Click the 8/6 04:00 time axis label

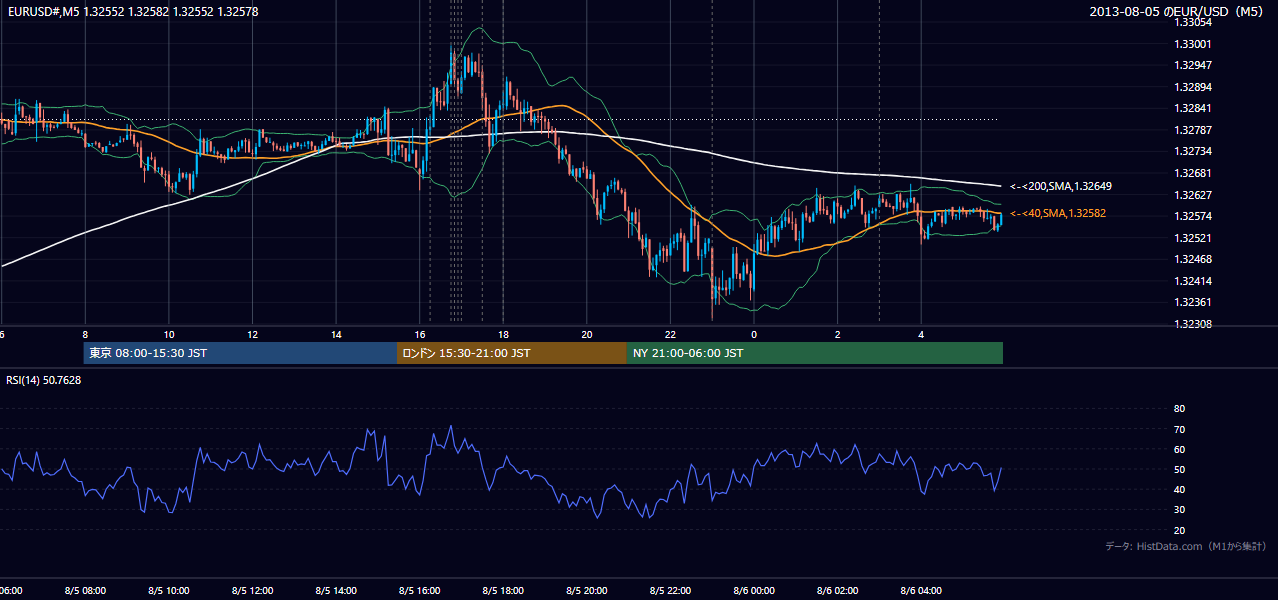[921, 590]
